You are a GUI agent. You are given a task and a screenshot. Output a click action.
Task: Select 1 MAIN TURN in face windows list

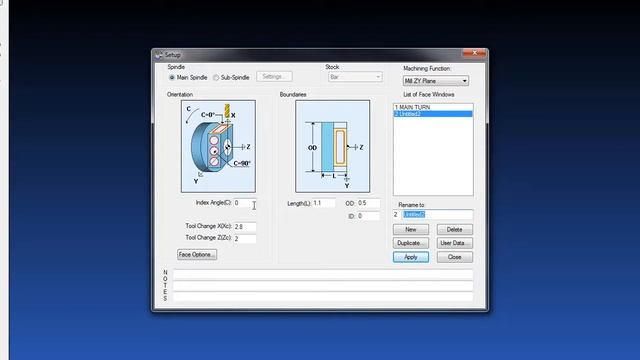click(433, 107)
